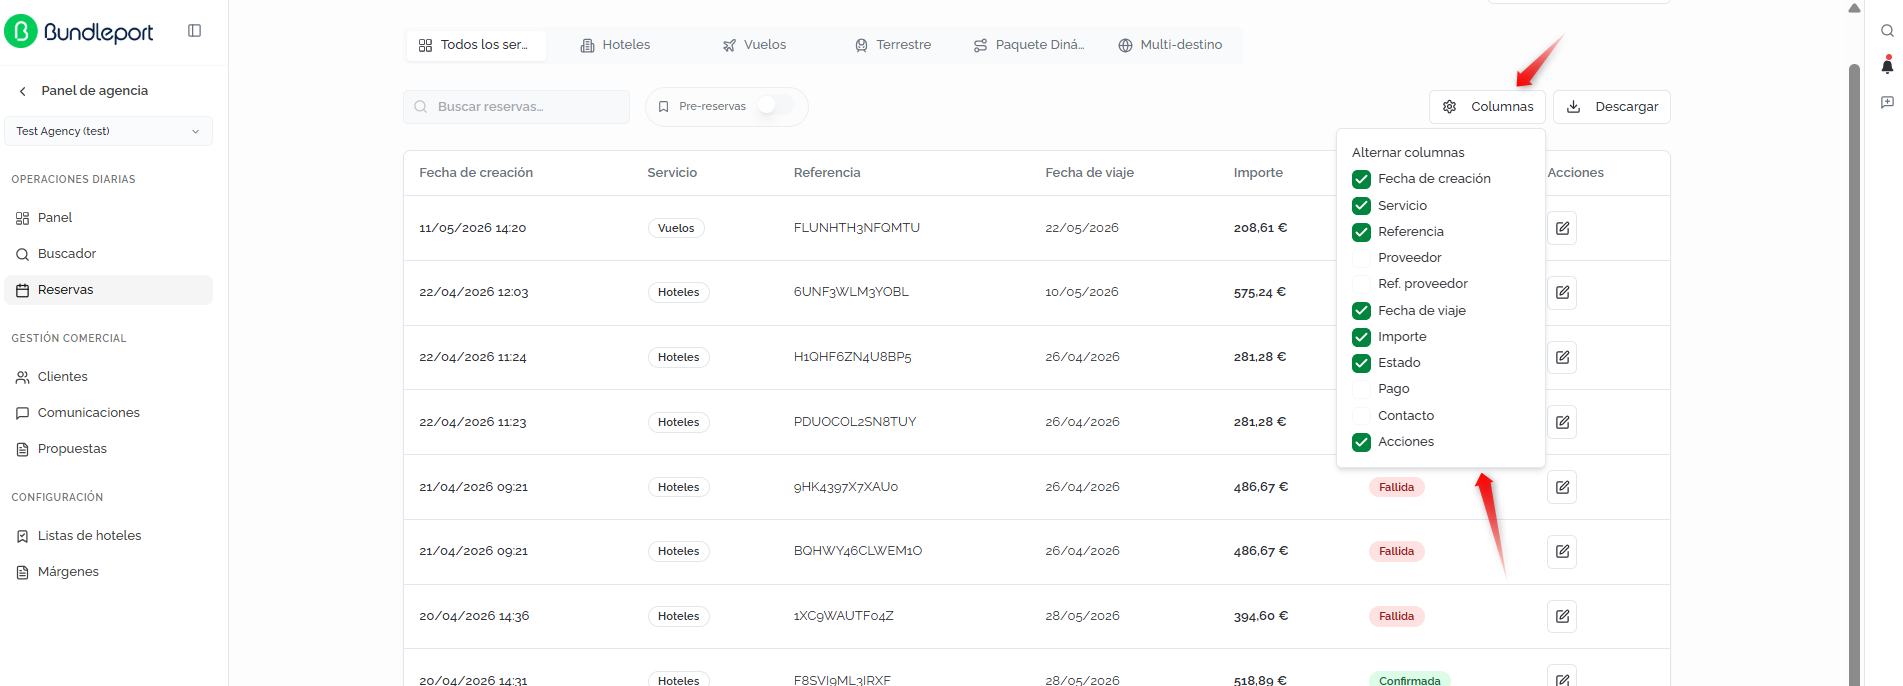This screenshot has width=1903, height=686.
Task: Open Panel in the sidebar
Action: pyautogui.click(x=108, y=218)
